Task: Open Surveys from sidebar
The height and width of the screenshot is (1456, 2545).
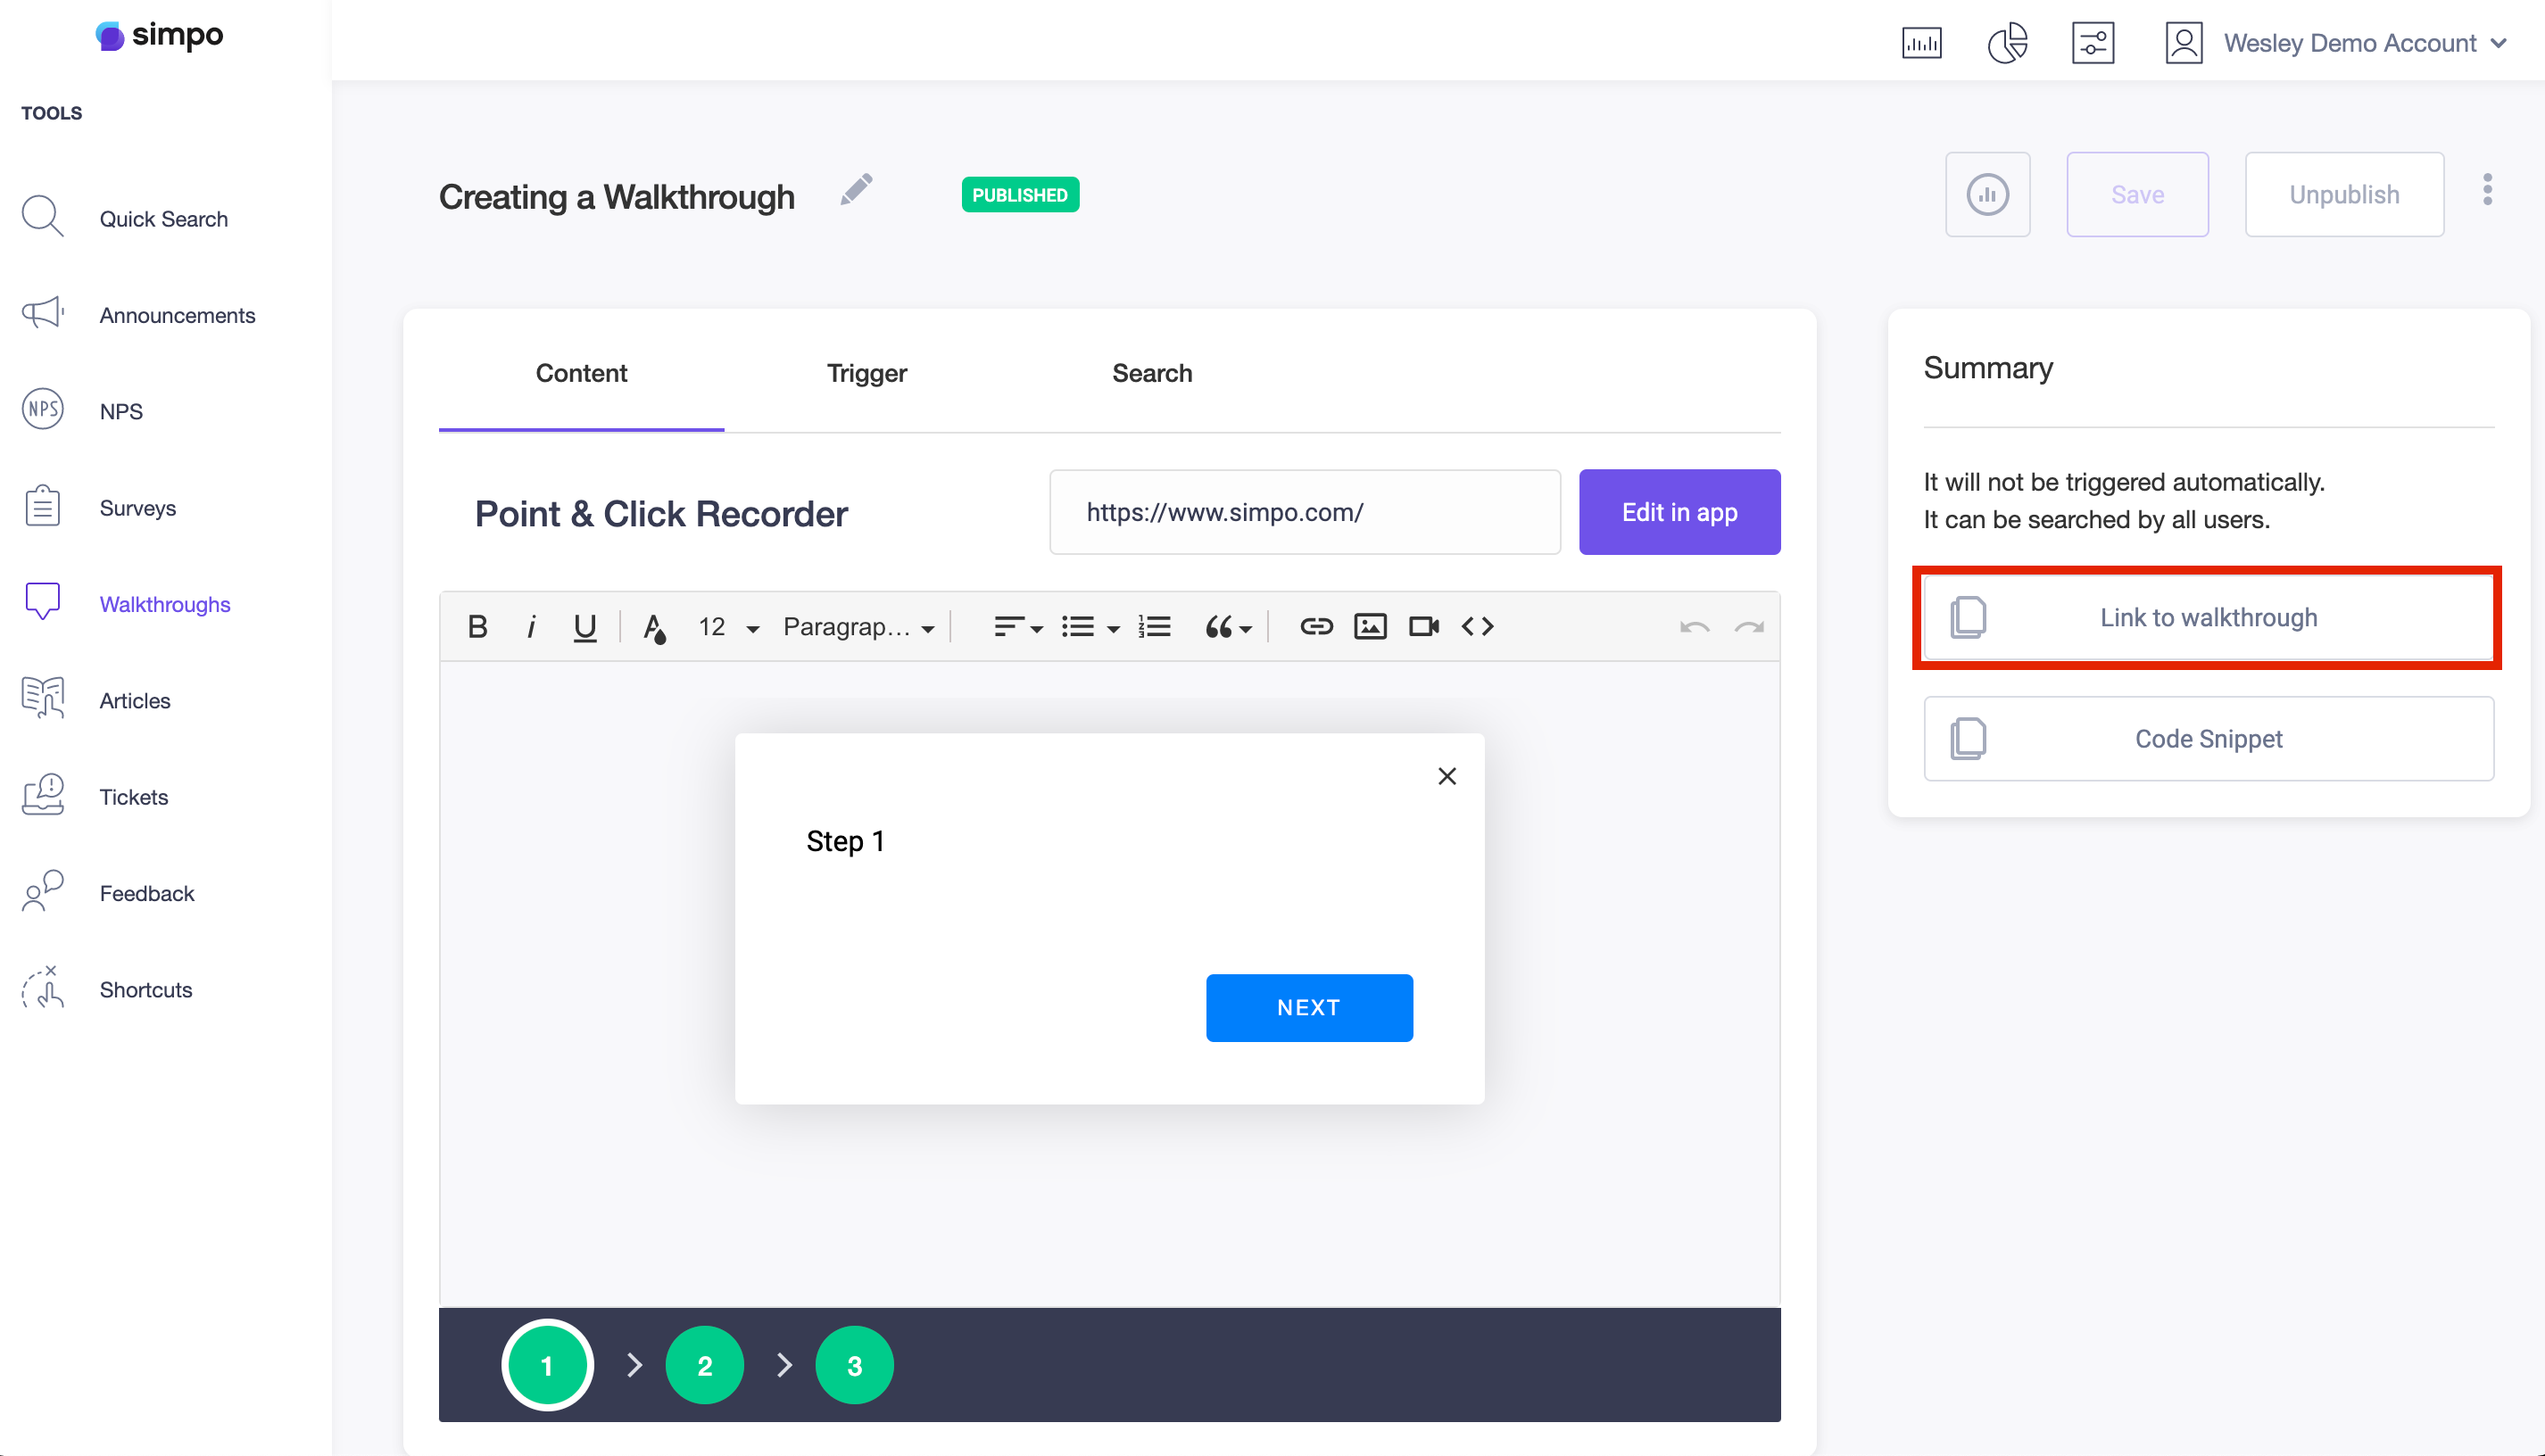Action: click(138, 508)
